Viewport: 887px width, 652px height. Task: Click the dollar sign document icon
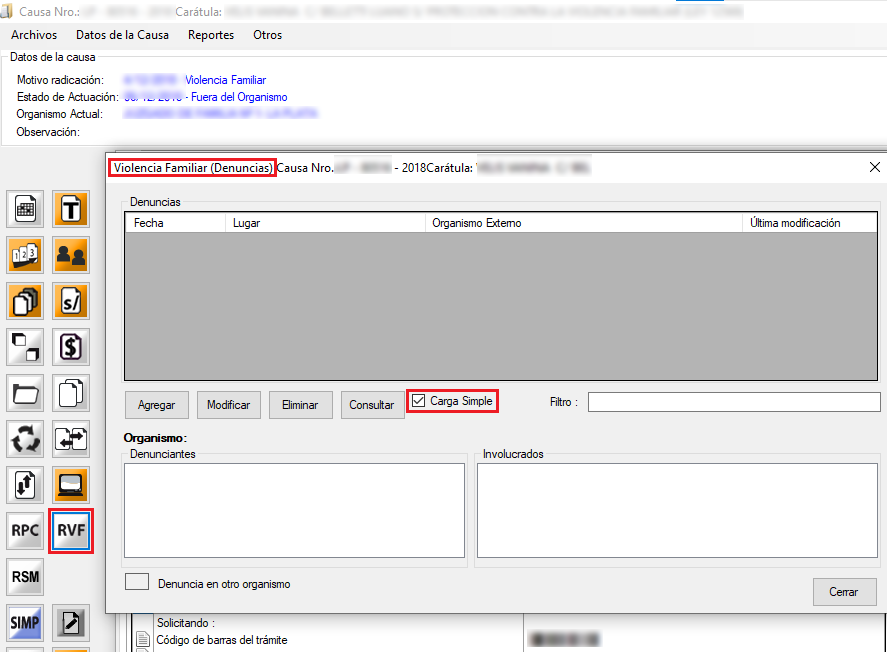pos(71,347)
